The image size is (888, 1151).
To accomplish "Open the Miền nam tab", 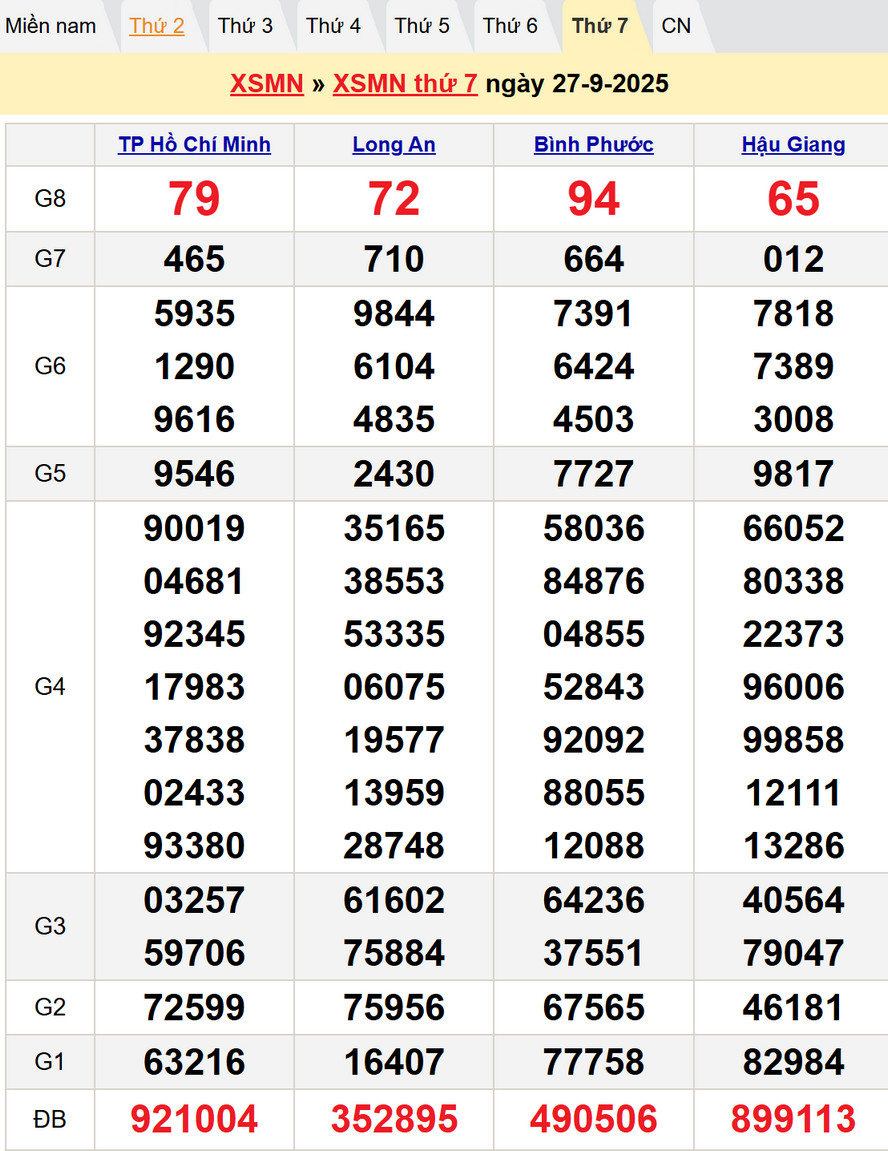I will (x=51, y=26).
